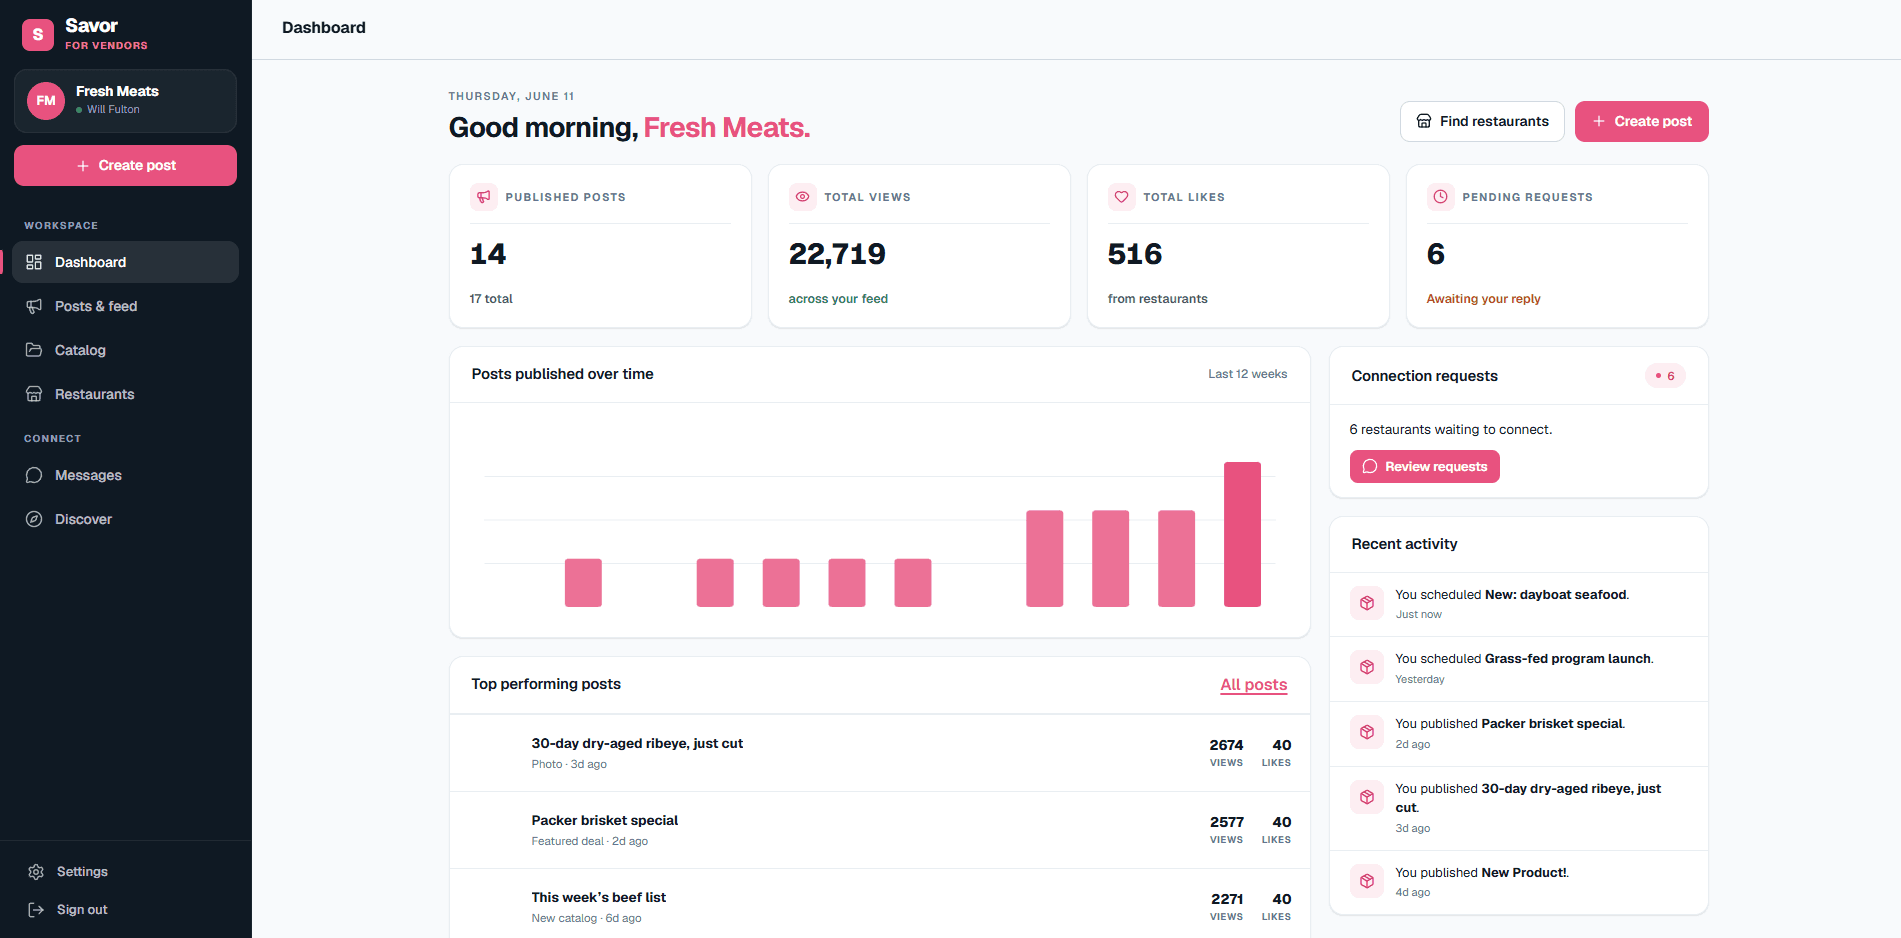Click the Fresh Meats account card

click(x=125, y=101)
